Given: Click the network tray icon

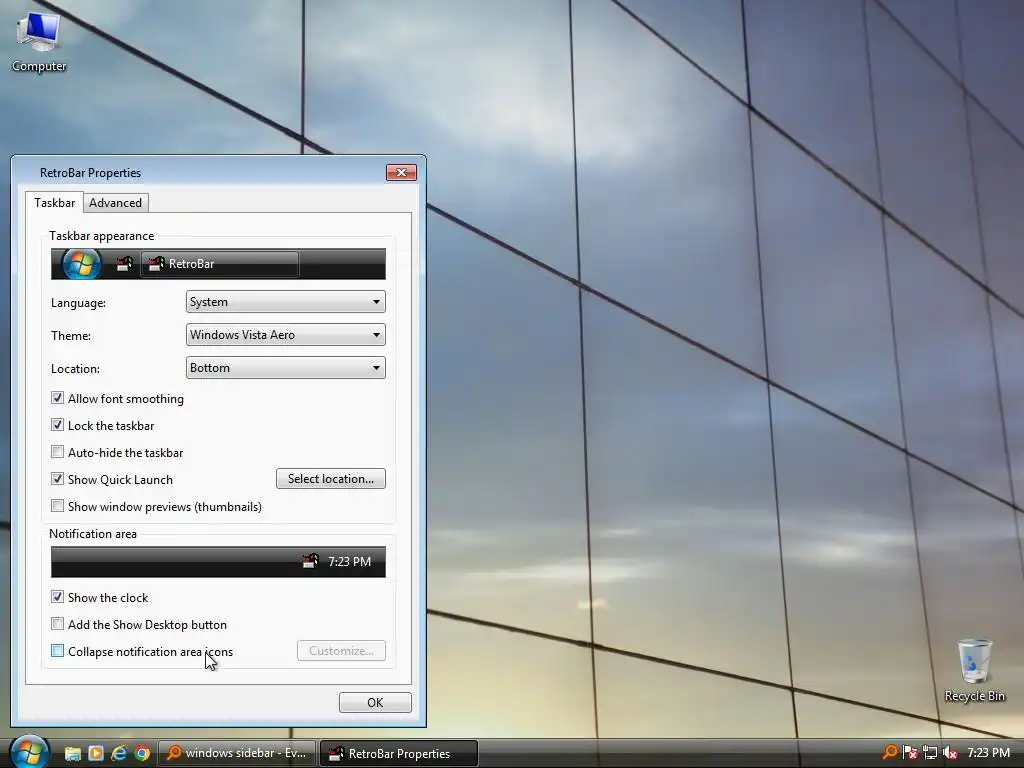Looking at the screenshot, I should pyautogui.click(x=930, y=752).
